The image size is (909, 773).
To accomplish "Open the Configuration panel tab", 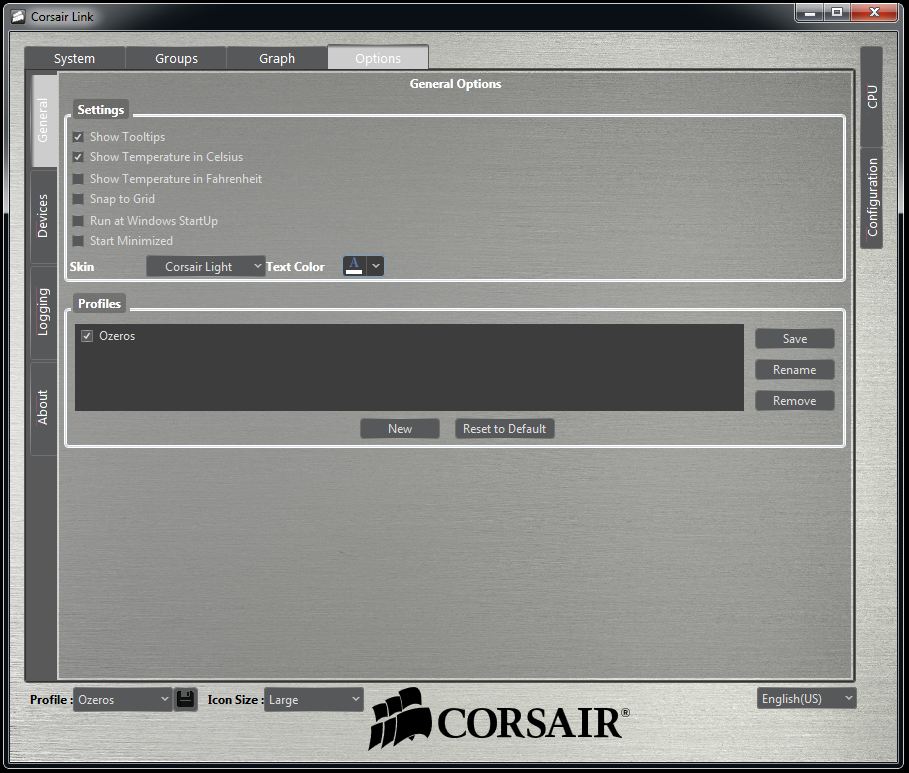I will click(871, 198).
